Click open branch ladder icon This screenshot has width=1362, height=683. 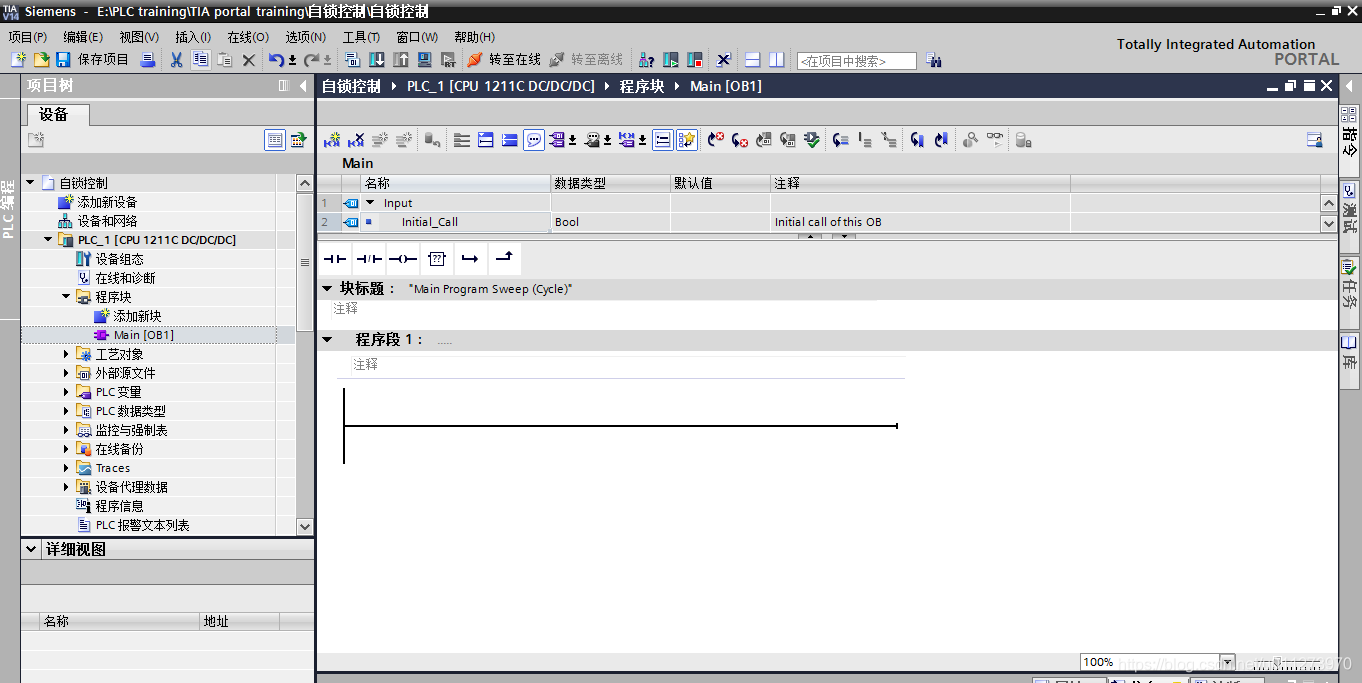[x=470, y=259]
